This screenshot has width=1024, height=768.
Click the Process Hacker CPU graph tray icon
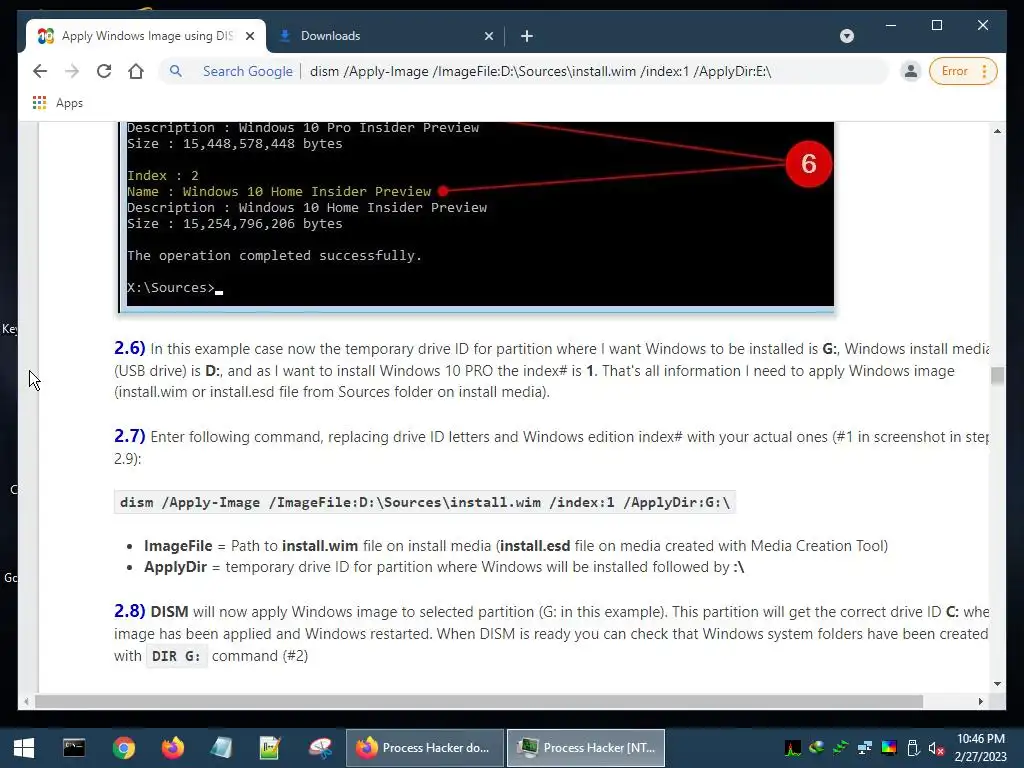(x=793, y=748)
